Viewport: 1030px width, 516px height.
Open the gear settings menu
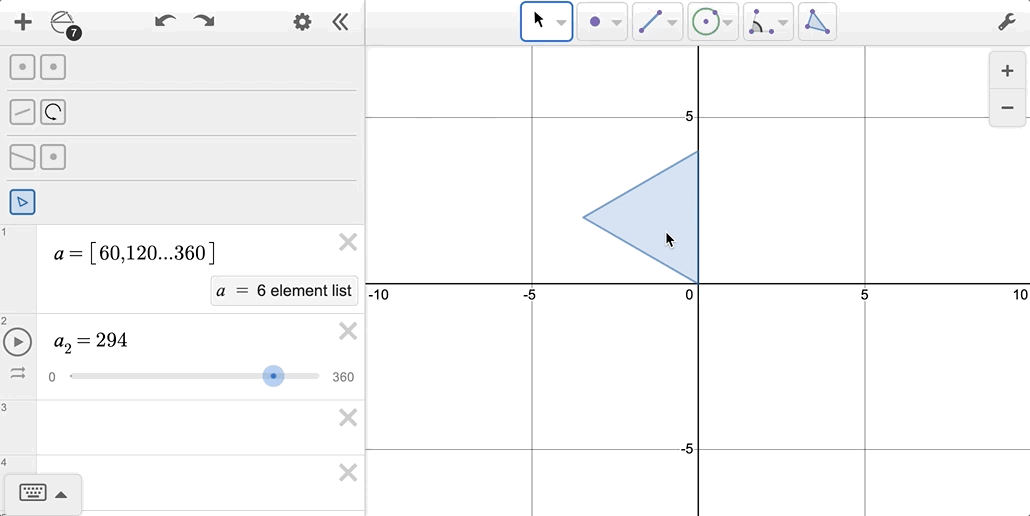tap(302, 22)
